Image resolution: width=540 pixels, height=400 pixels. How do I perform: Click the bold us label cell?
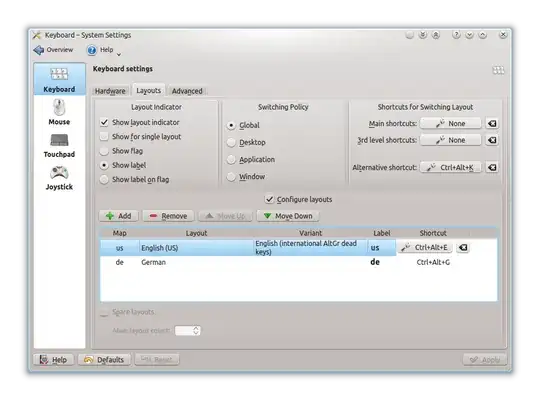click(375, 248)
